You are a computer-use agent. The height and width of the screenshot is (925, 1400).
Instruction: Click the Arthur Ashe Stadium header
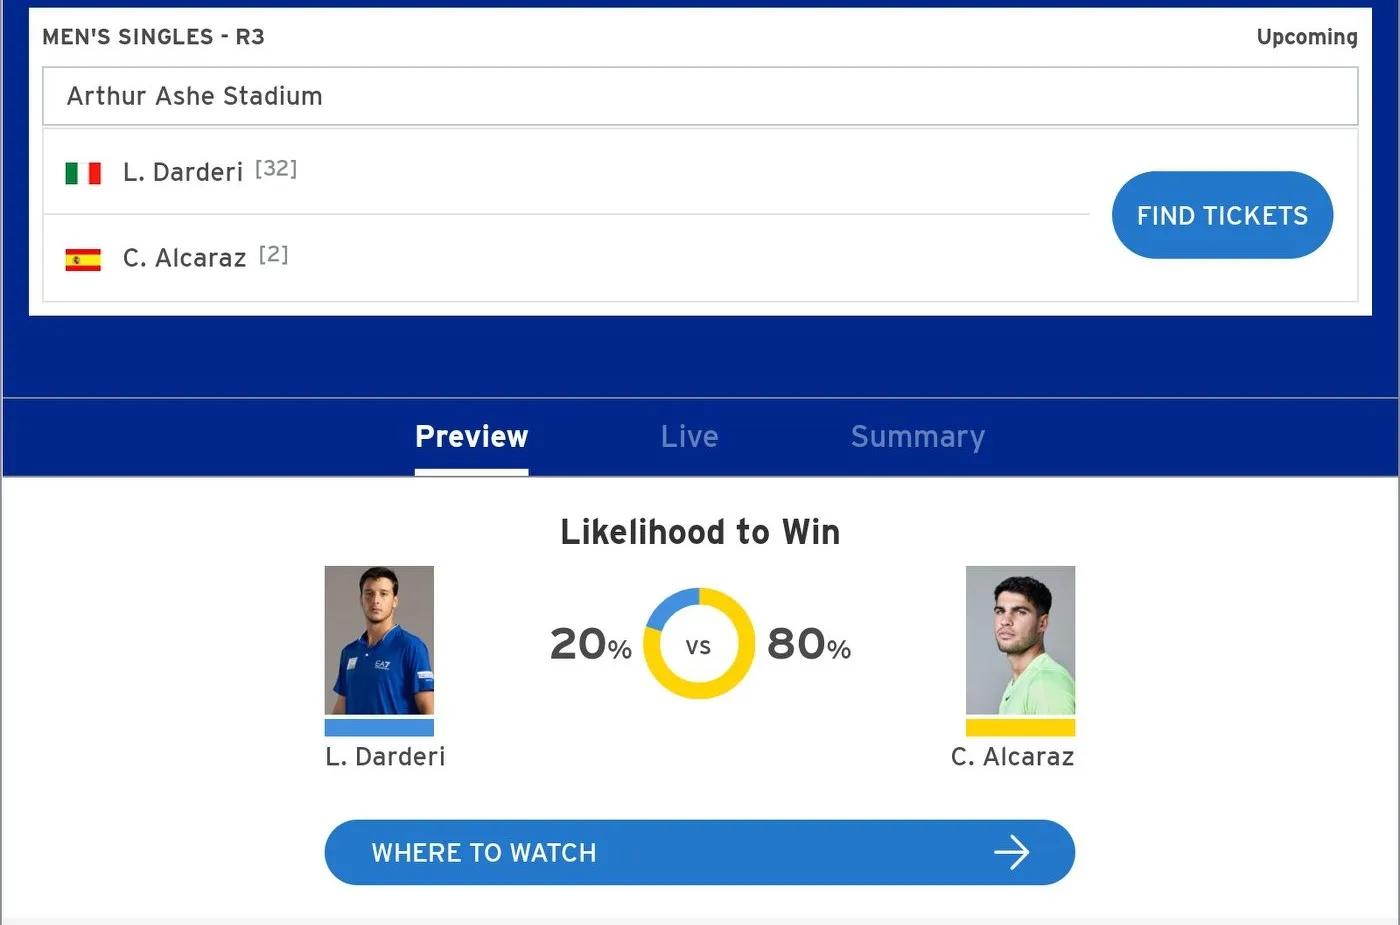[x=700, y=96]
